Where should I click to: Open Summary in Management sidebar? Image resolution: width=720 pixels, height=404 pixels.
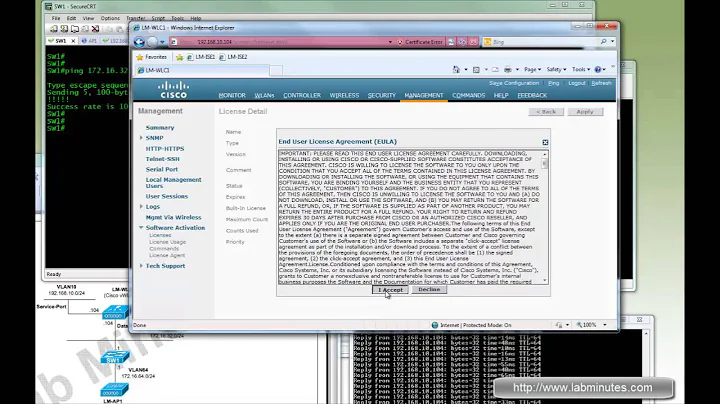point(160,128)
